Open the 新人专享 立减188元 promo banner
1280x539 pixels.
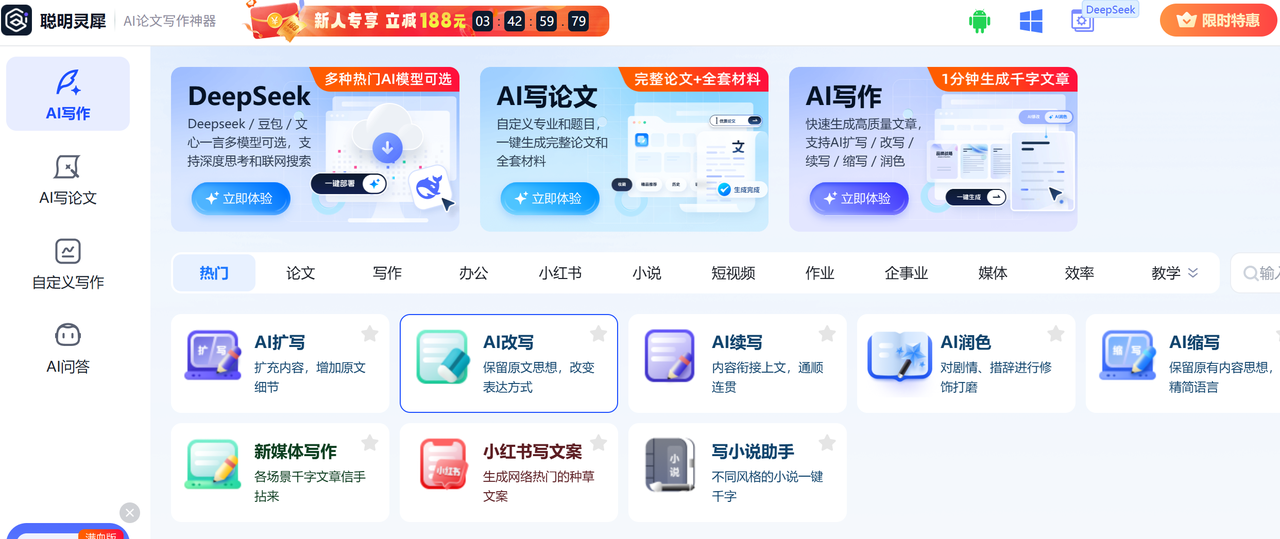(428, 21)
